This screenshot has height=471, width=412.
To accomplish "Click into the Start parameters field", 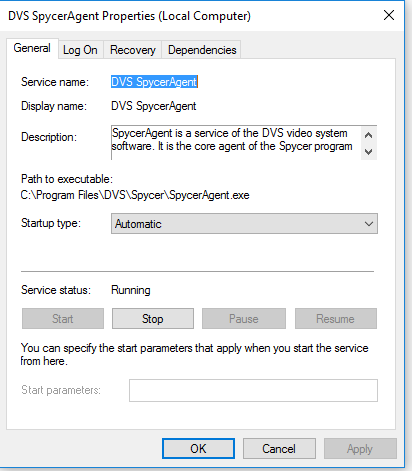I will point(253,390).
